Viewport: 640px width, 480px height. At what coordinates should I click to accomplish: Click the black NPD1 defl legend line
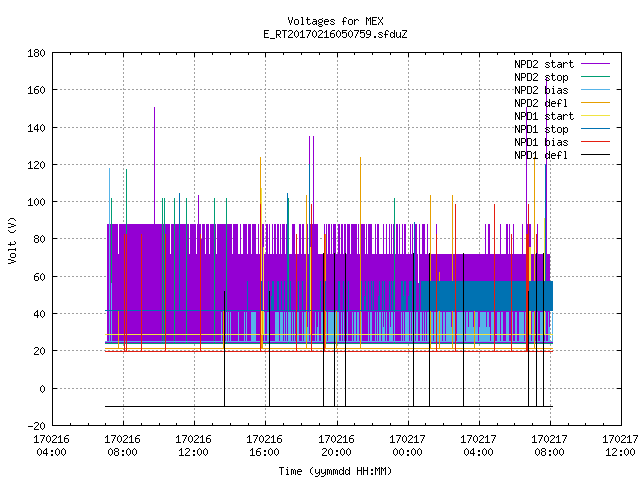pyautogui.click(x=595, y=155)
